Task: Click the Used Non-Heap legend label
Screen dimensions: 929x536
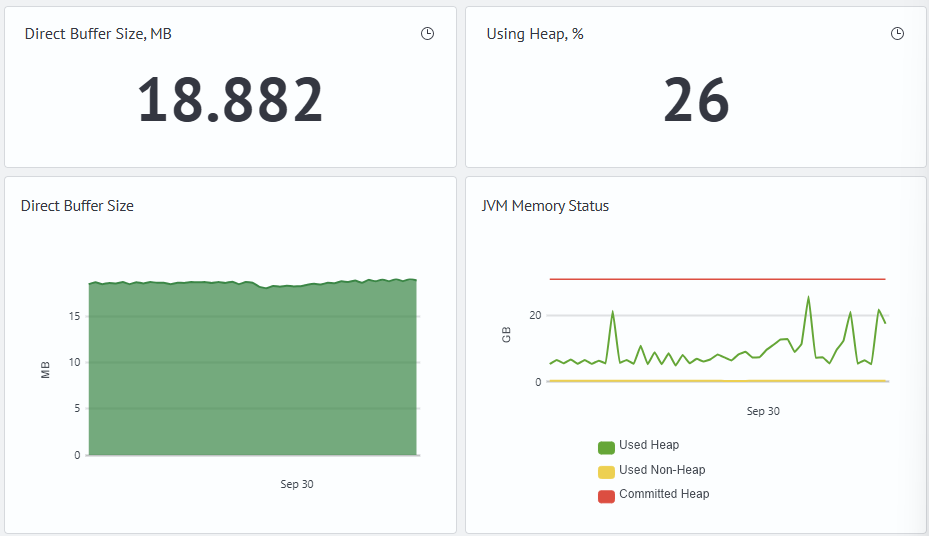Action: click(x=662, y=470)
